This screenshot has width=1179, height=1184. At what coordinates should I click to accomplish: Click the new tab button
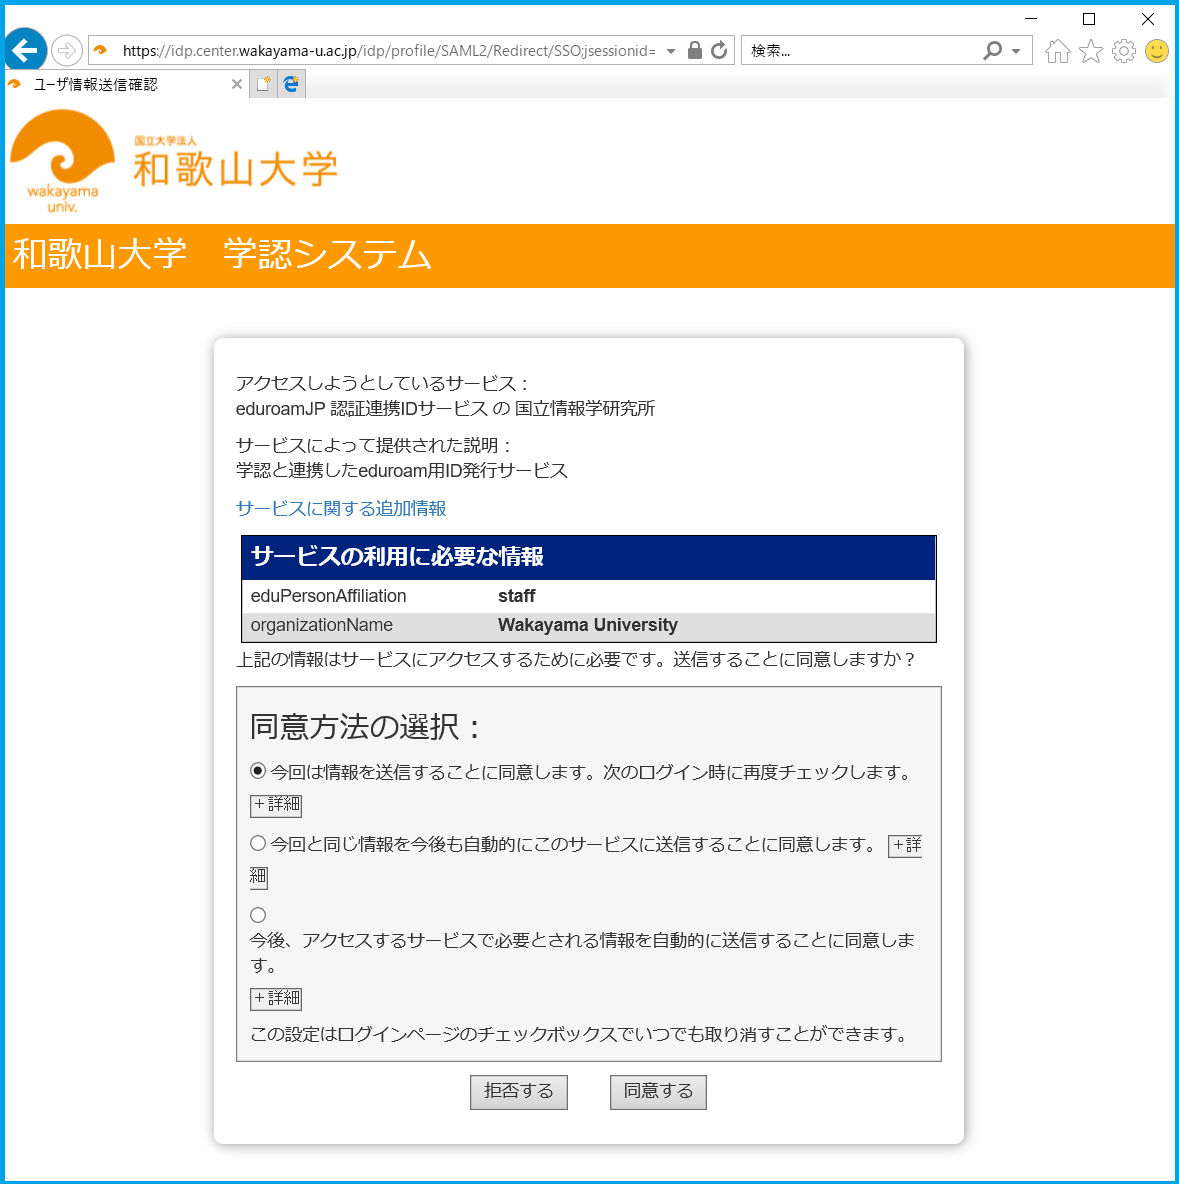point(263,84)
